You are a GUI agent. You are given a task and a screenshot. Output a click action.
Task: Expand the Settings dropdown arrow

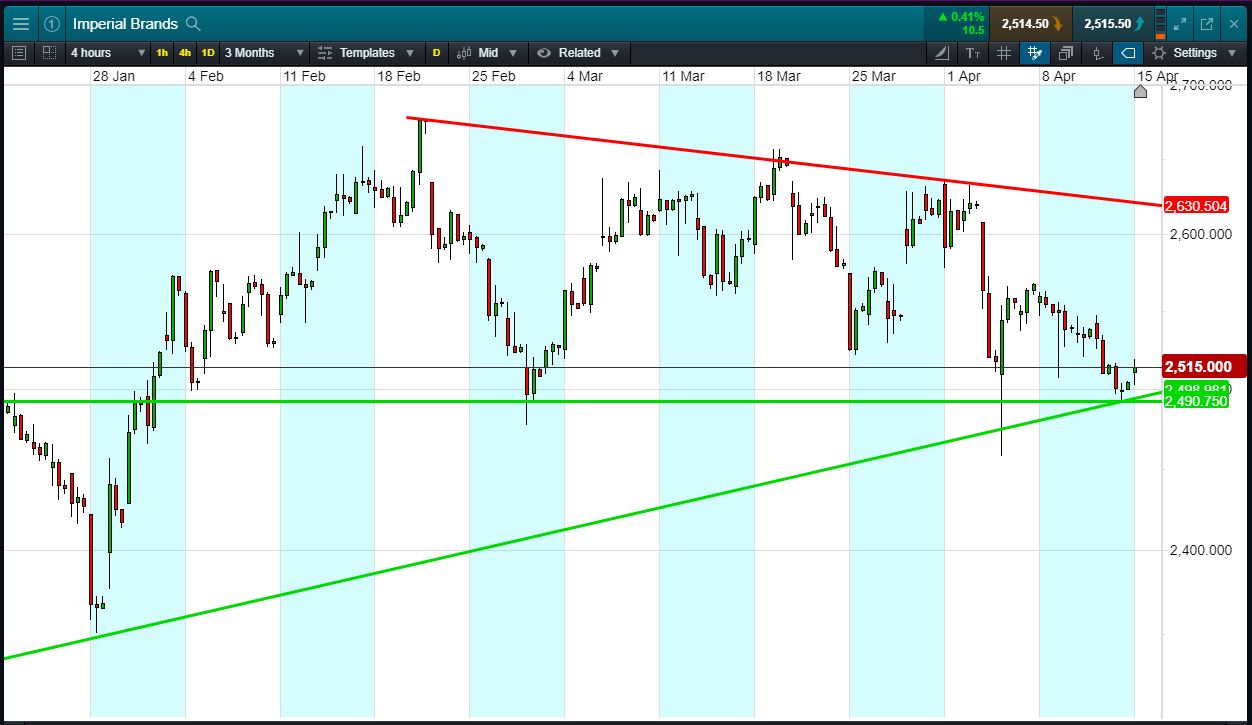coord(1232,53)
